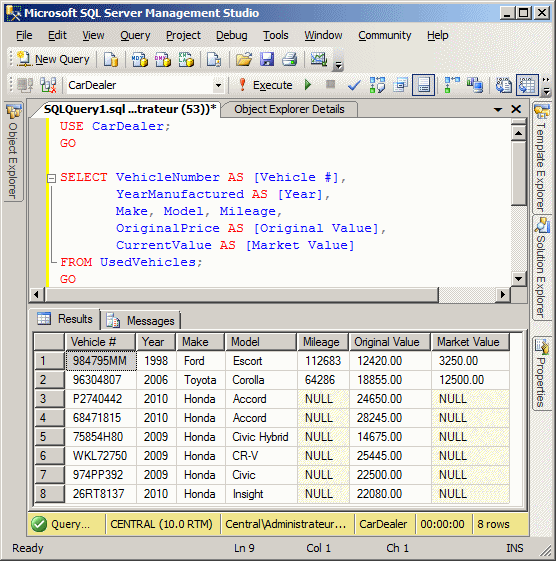Image resolution: width=556 pixels, height=561 pixels.
Task: Start debugging with the green arrow
Action: [x=308, y=85]
